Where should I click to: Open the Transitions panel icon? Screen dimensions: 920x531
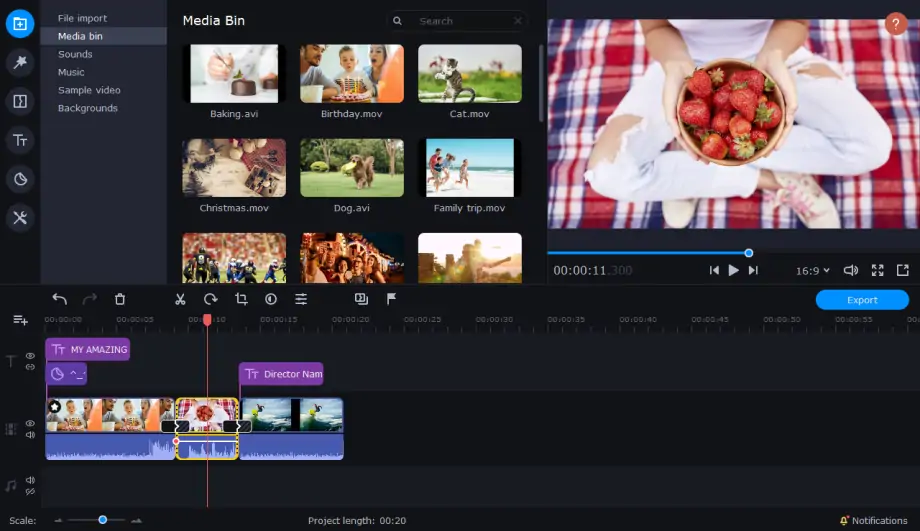[x=20, y=101]
